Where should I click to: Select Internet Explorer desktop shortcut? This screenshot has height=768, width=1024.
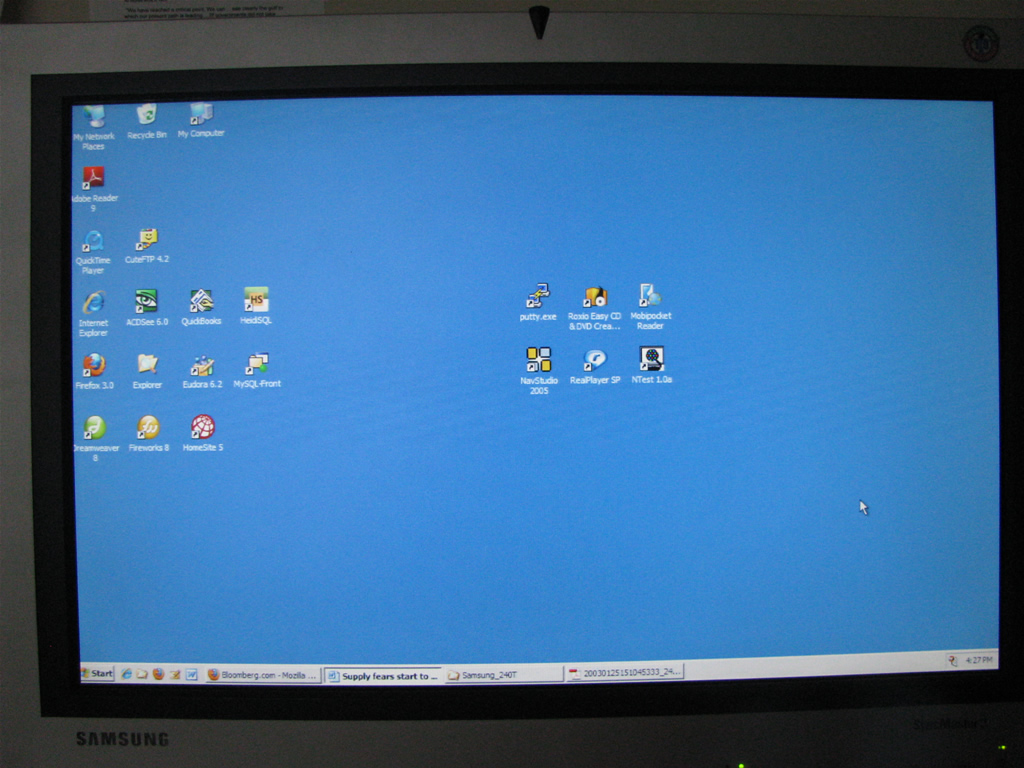click(x=93, y=313)
